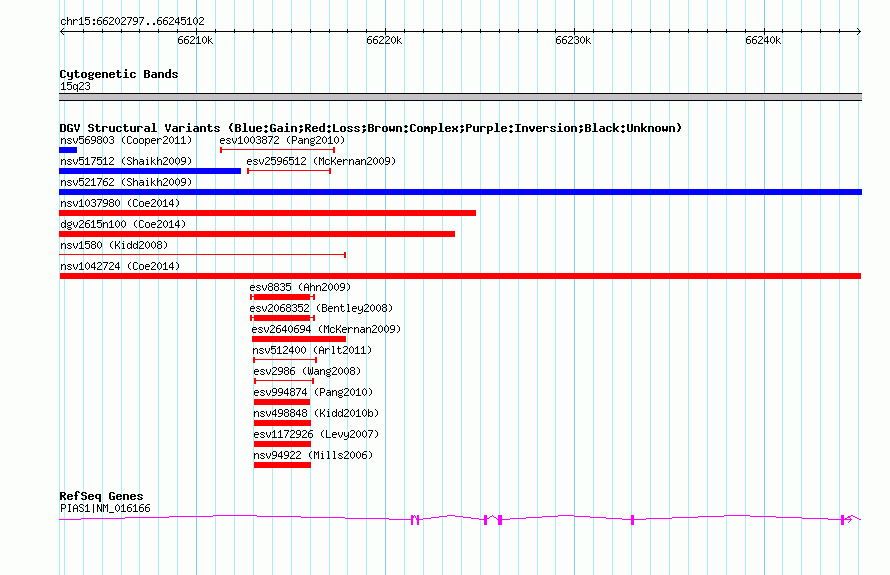This screenshot has height=575, width=890.
Task: Click the nsv569803 (Cooper2011) variant label
Action: (126, 140)
